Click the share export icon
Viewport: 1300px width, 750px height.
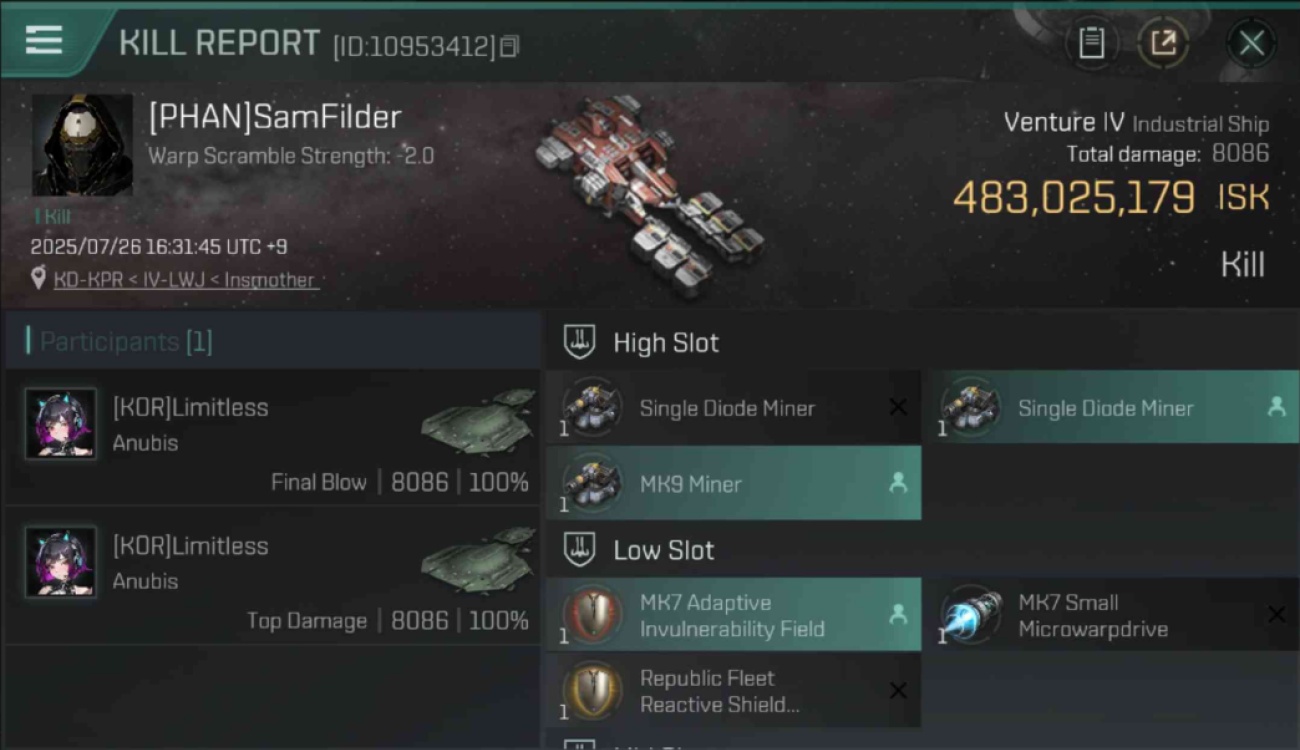click(x=1163, y=43)
